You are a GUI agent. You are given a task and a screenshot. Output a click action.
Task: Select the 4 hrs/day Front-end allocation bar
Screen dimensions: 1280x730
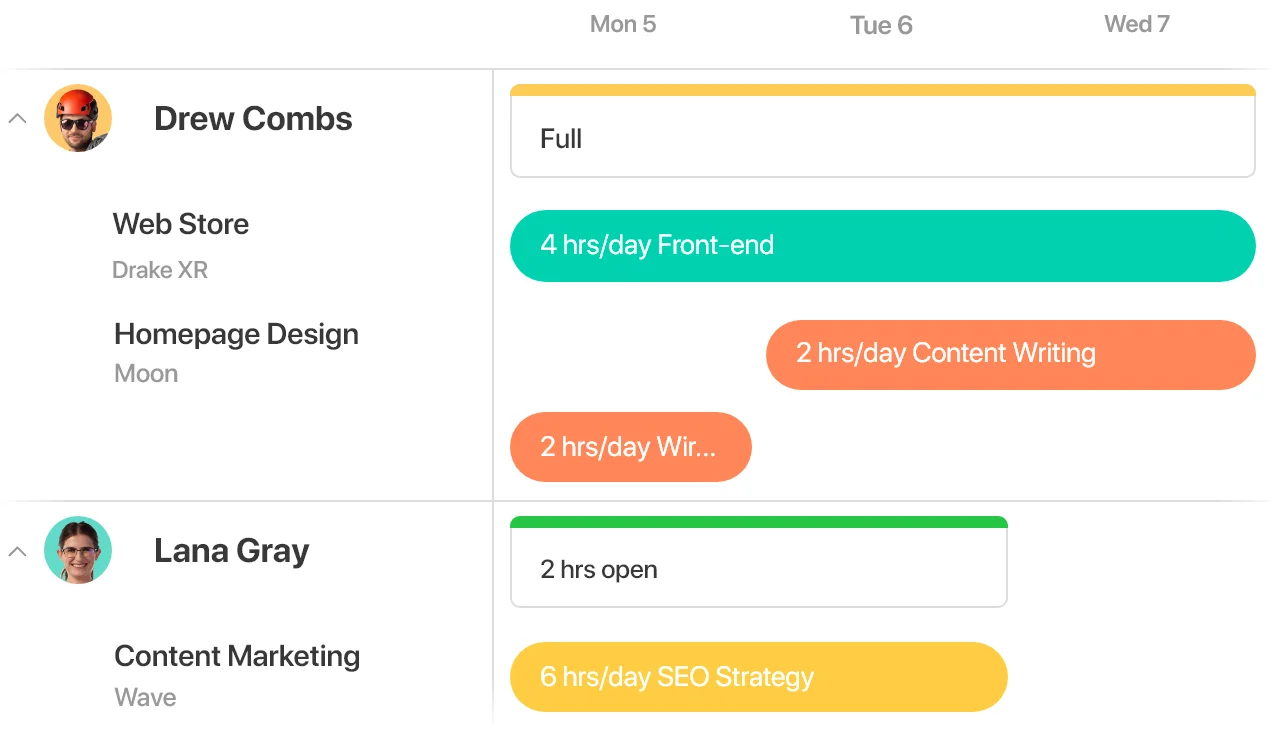pos(883,246)
